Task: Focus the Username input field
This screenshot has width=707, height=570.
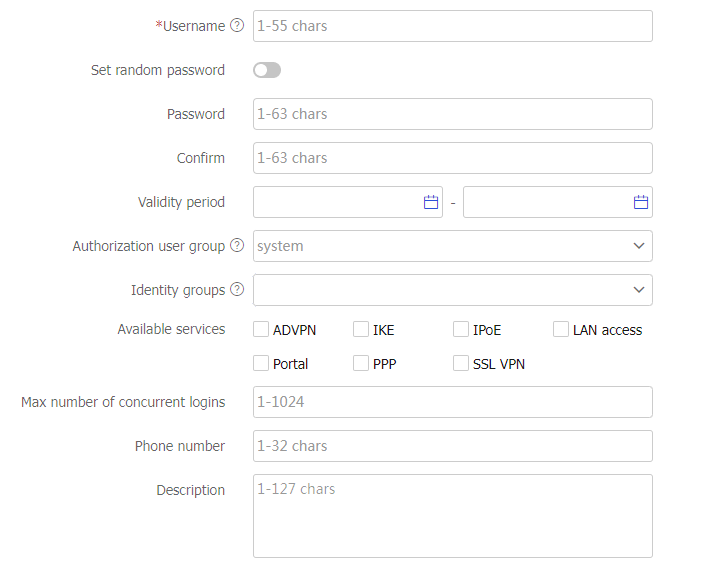Action: click(x=452, y=26)
